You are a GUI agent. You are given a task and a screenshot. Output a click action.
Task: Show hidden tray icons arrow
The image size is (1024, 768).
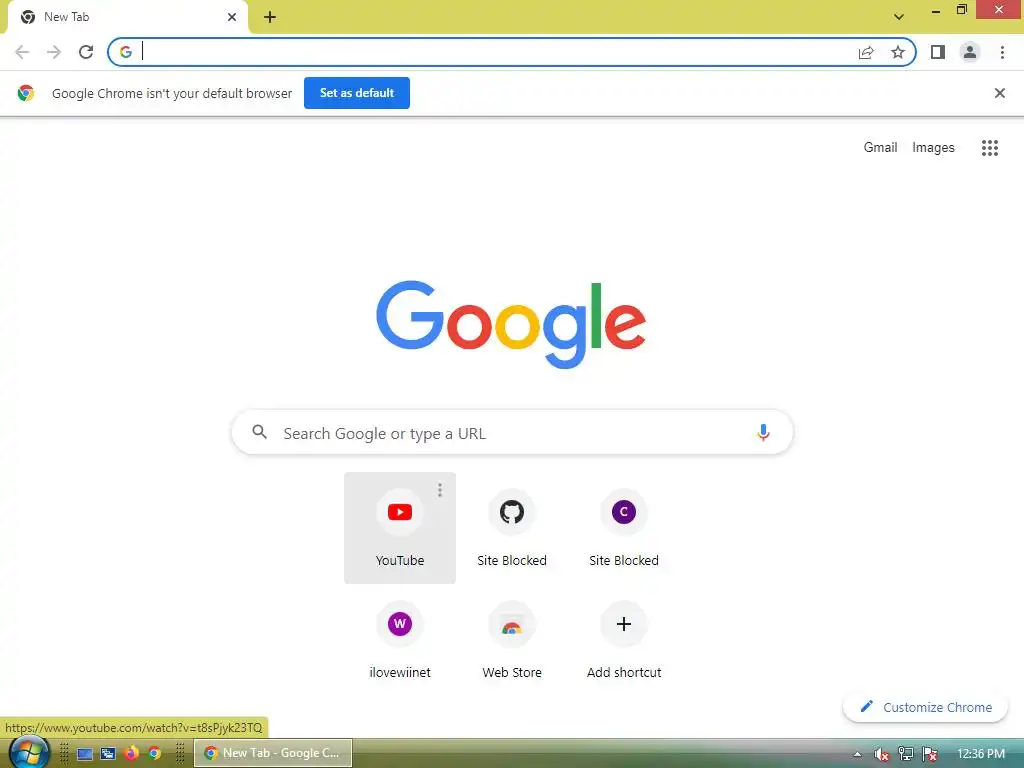(857, 754)
